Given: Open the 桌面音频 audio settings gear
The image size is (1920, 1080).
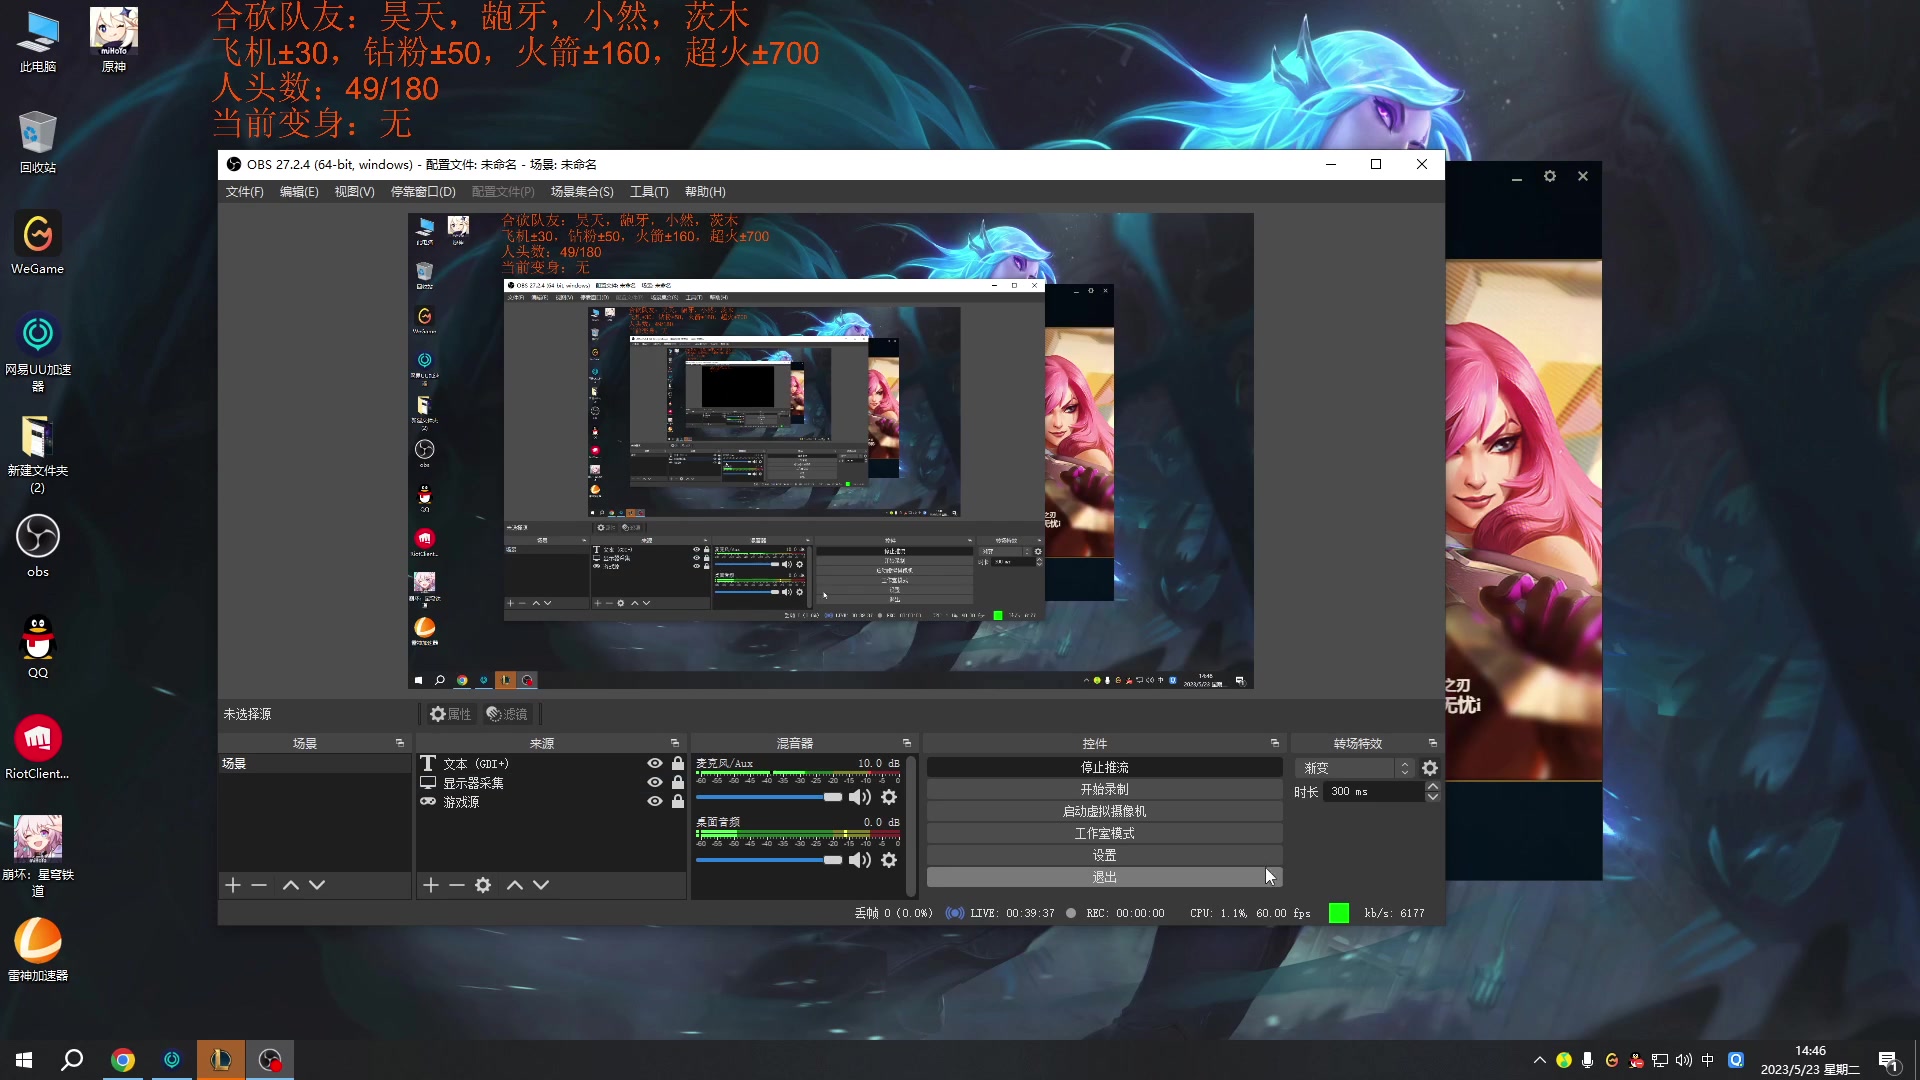Looking at the screenshot, I should pos(889,860).
